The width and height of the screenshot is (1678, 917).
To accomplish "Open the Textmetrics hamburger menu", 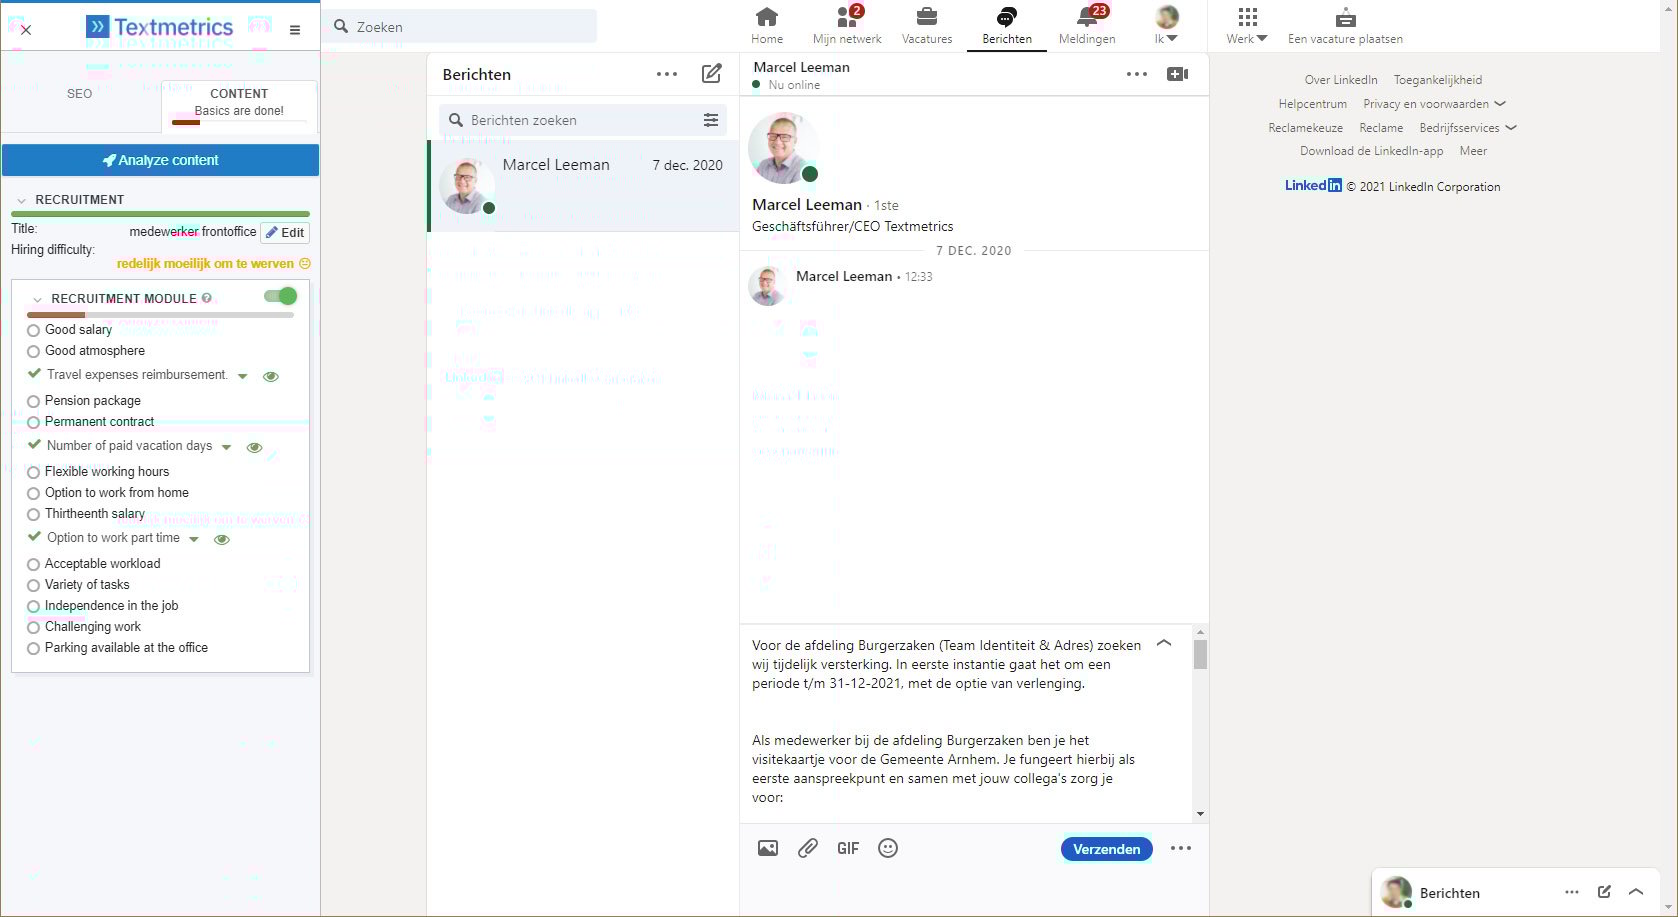I will (x=295, y=30).
